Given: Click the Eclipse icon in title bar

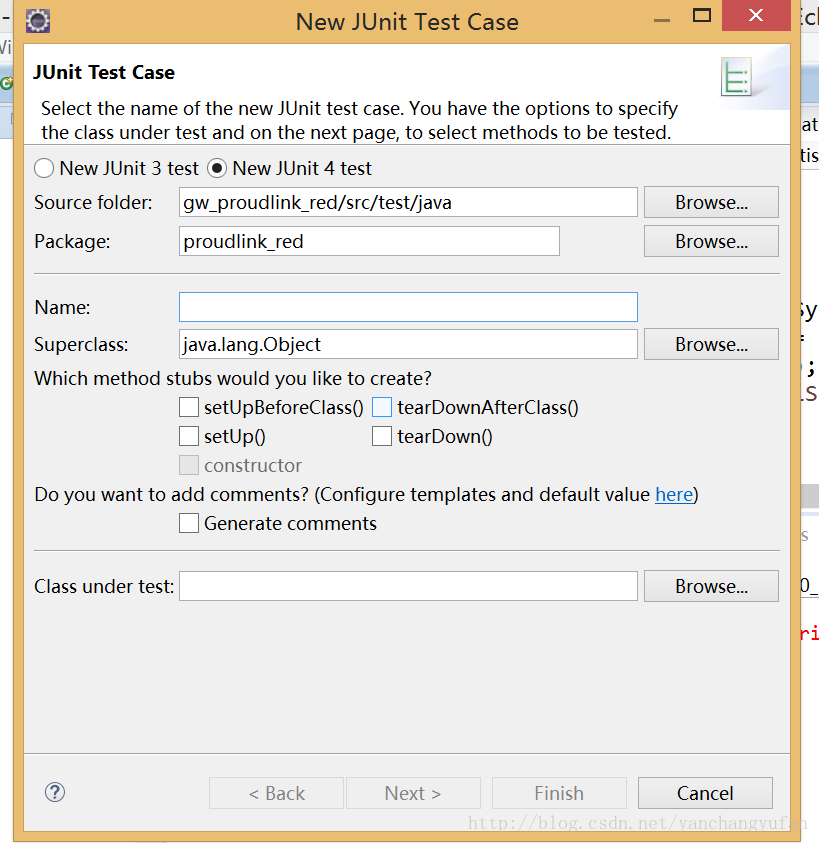Looking at the screenshot, I should coord(38,19).
